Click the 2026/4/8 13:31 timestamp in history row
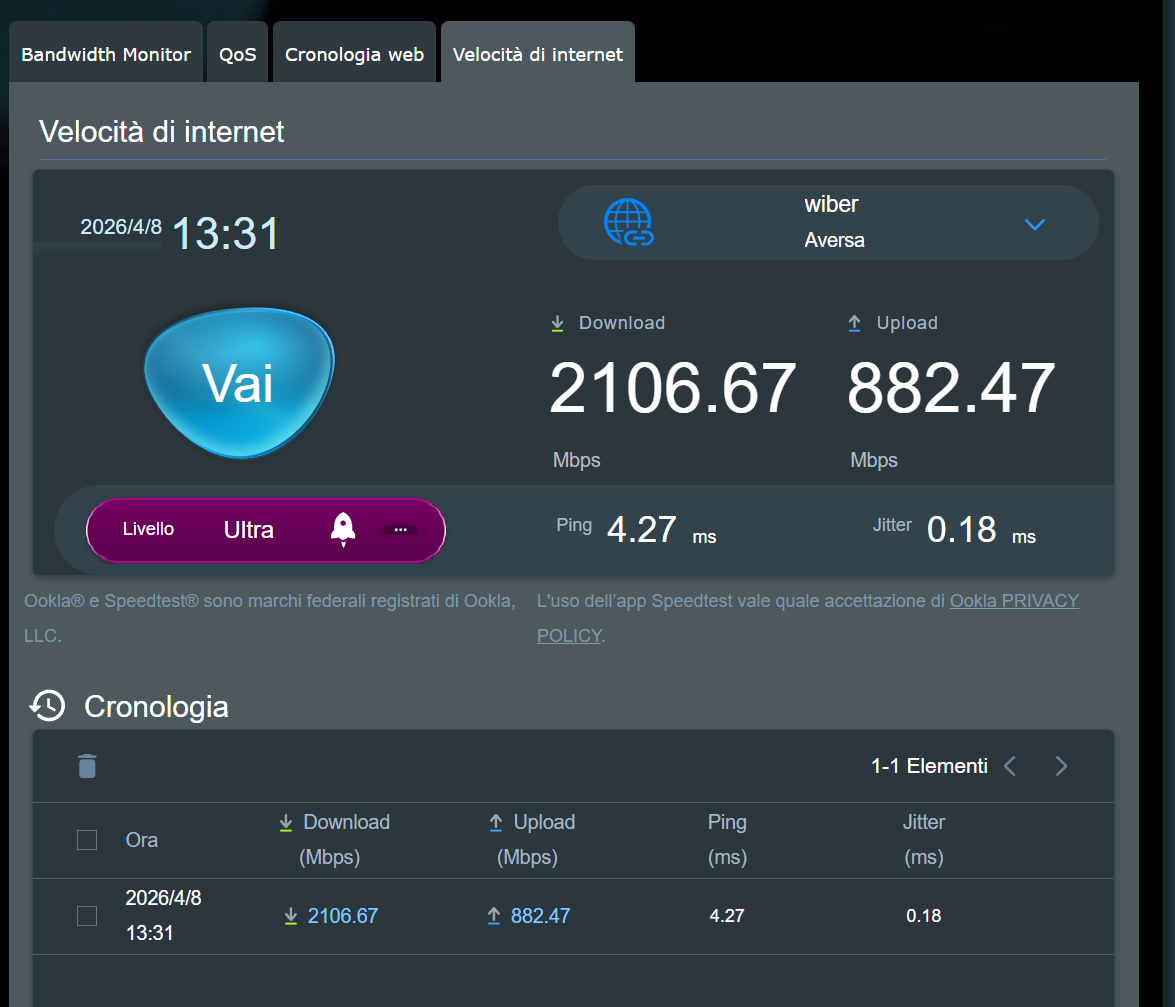The height and width of the screenshot is (1007, 1175). [x=163, y=916]
